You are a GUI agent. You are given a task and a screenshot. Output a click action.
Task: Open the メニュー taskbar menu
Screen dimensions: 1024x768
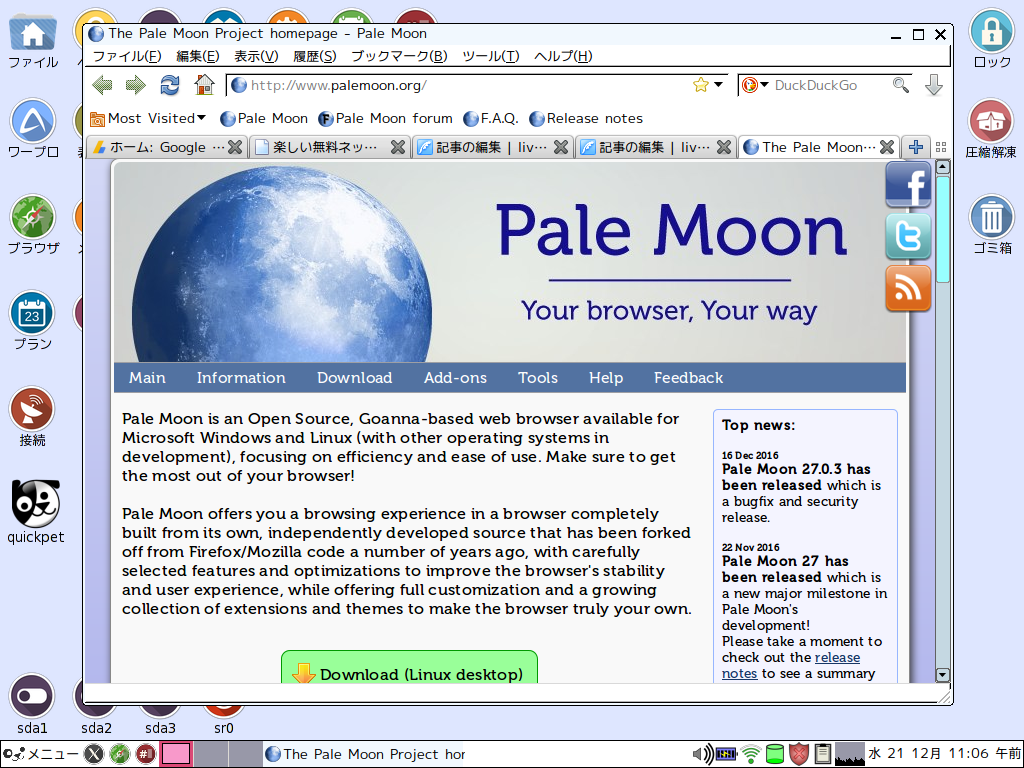(40, 754)
